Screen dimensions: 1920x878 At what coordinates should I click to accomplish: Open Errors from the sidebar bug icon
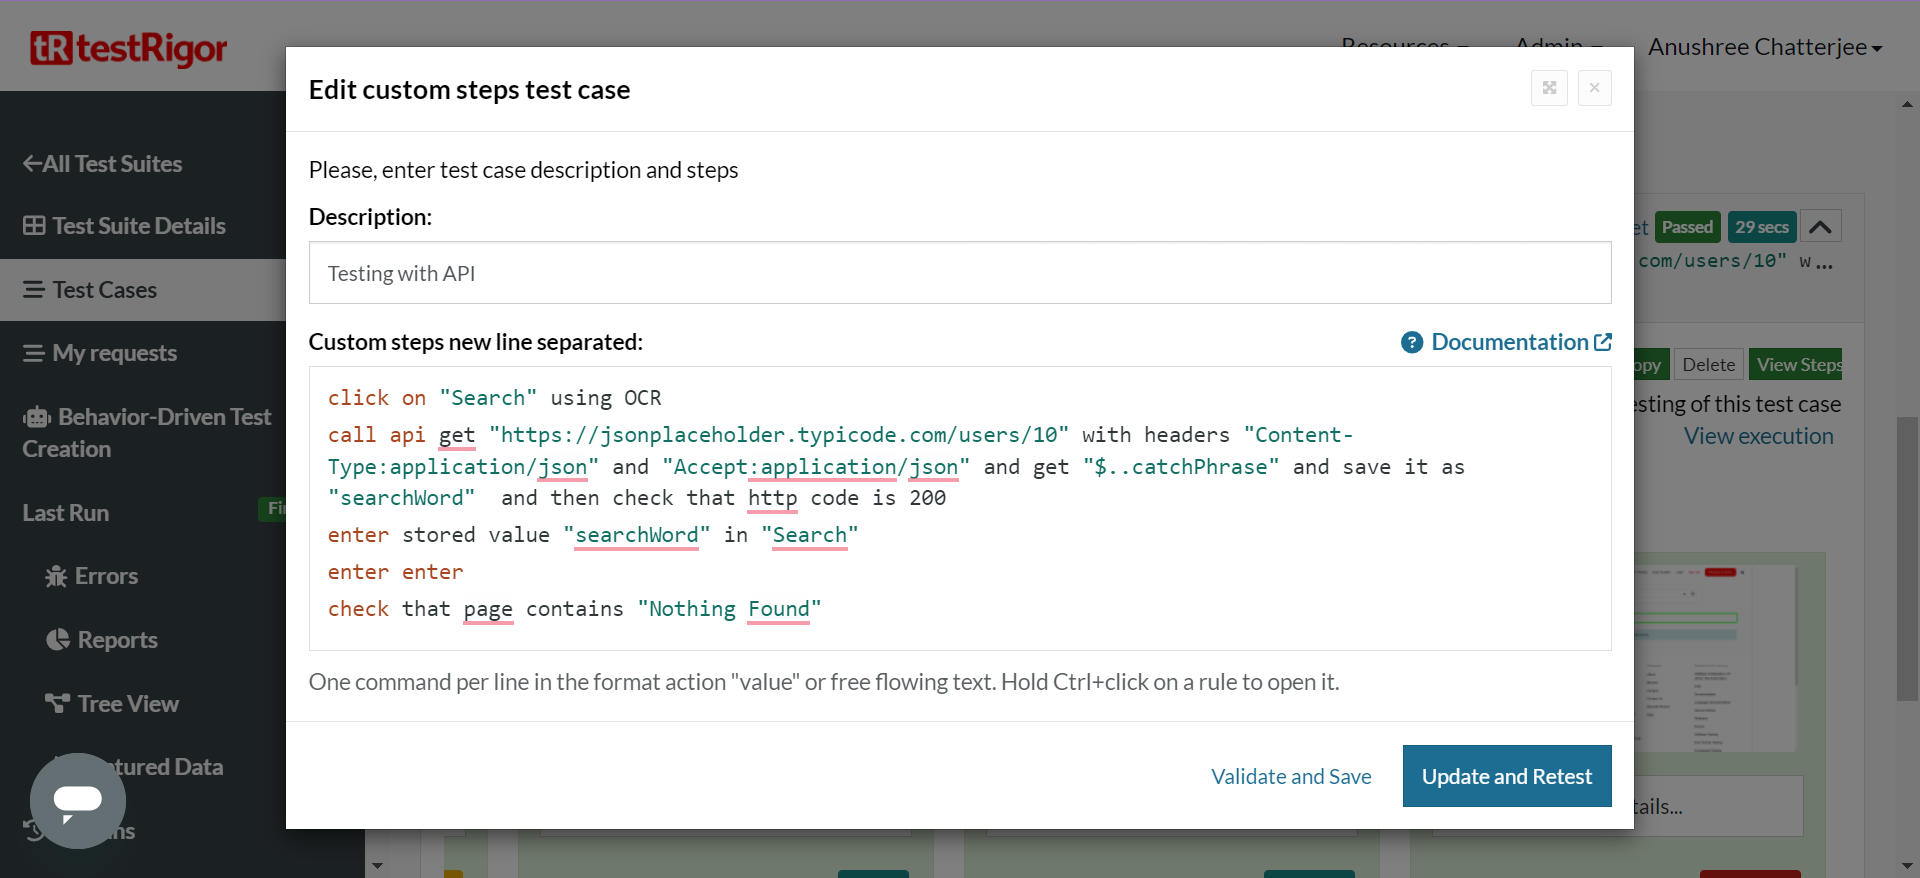coord(57,577)
